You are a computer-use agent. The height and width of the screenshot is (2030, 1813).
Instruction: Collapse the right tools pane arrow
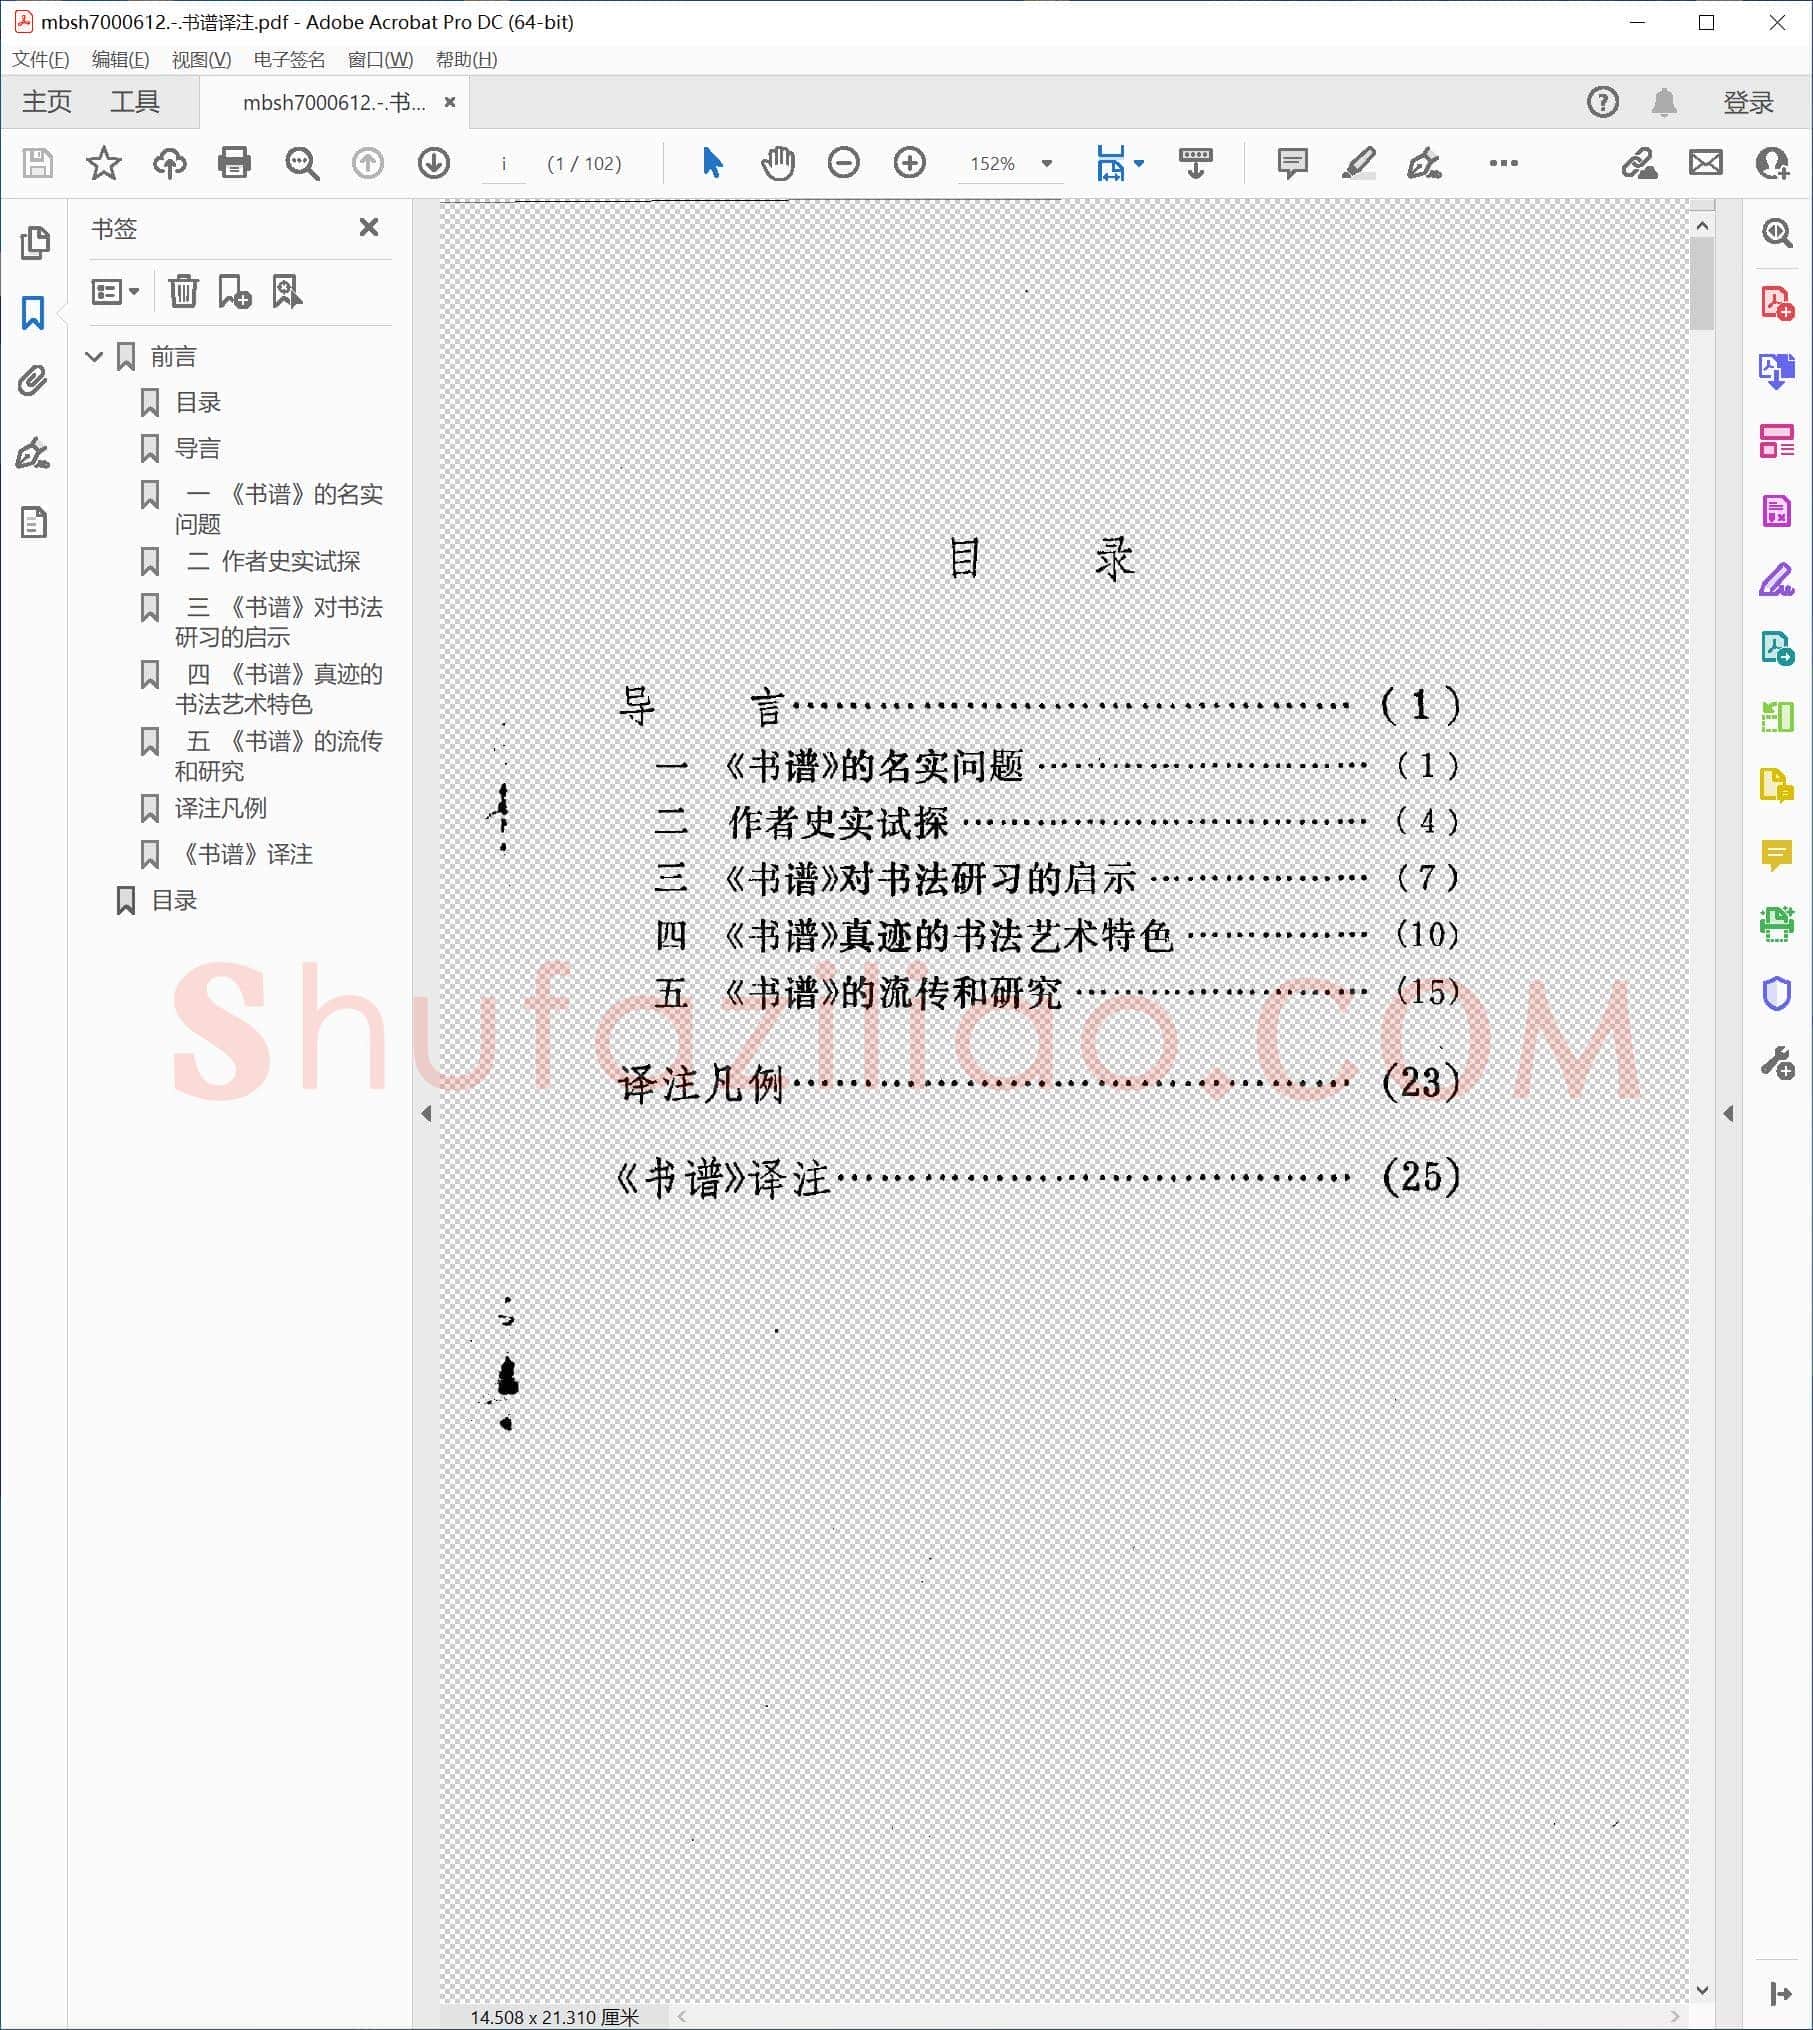pyautogui.click(x=1728, y=1114)
